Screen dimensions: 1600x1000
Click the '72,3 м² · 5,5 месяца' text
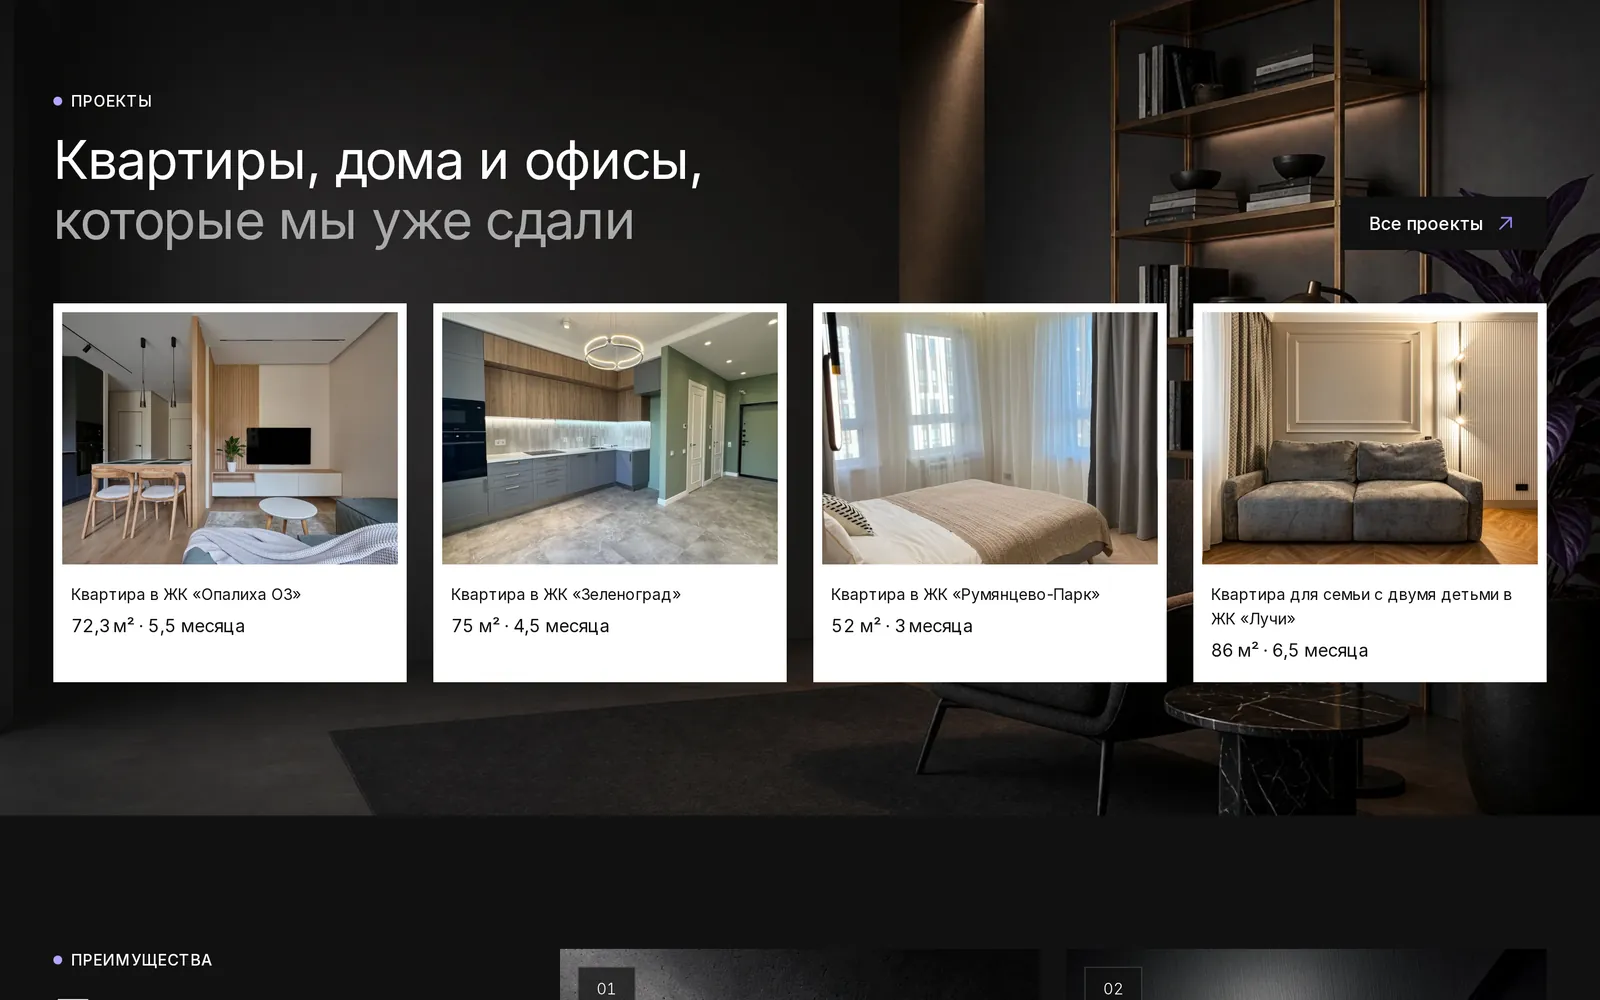158,626
